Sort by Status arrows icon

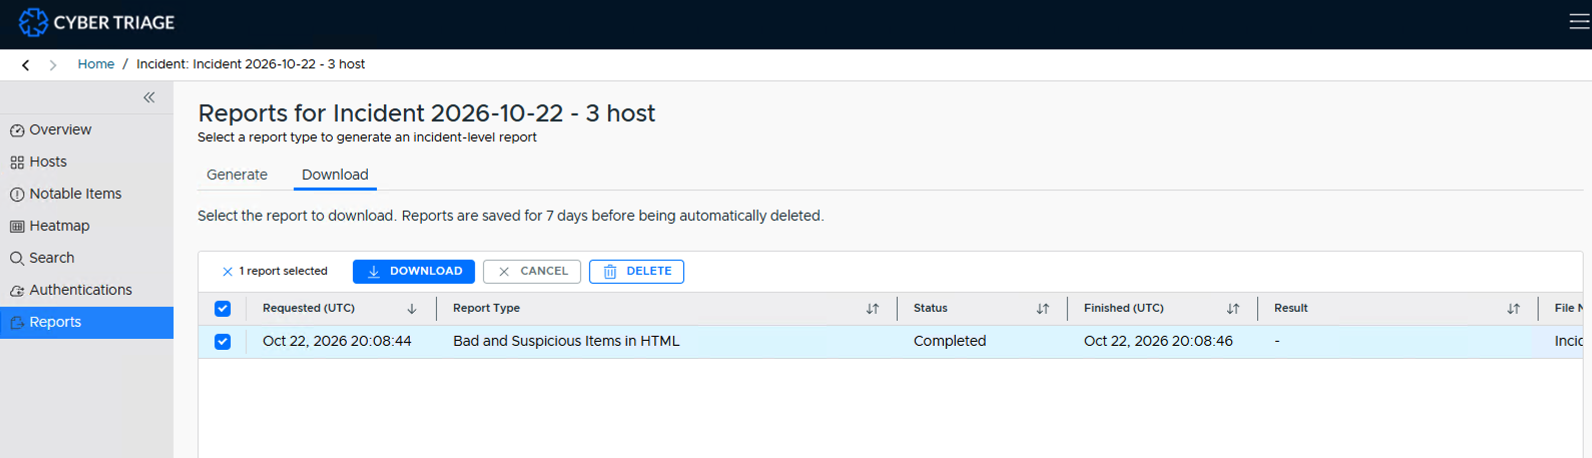click(x=1043, y=309)
